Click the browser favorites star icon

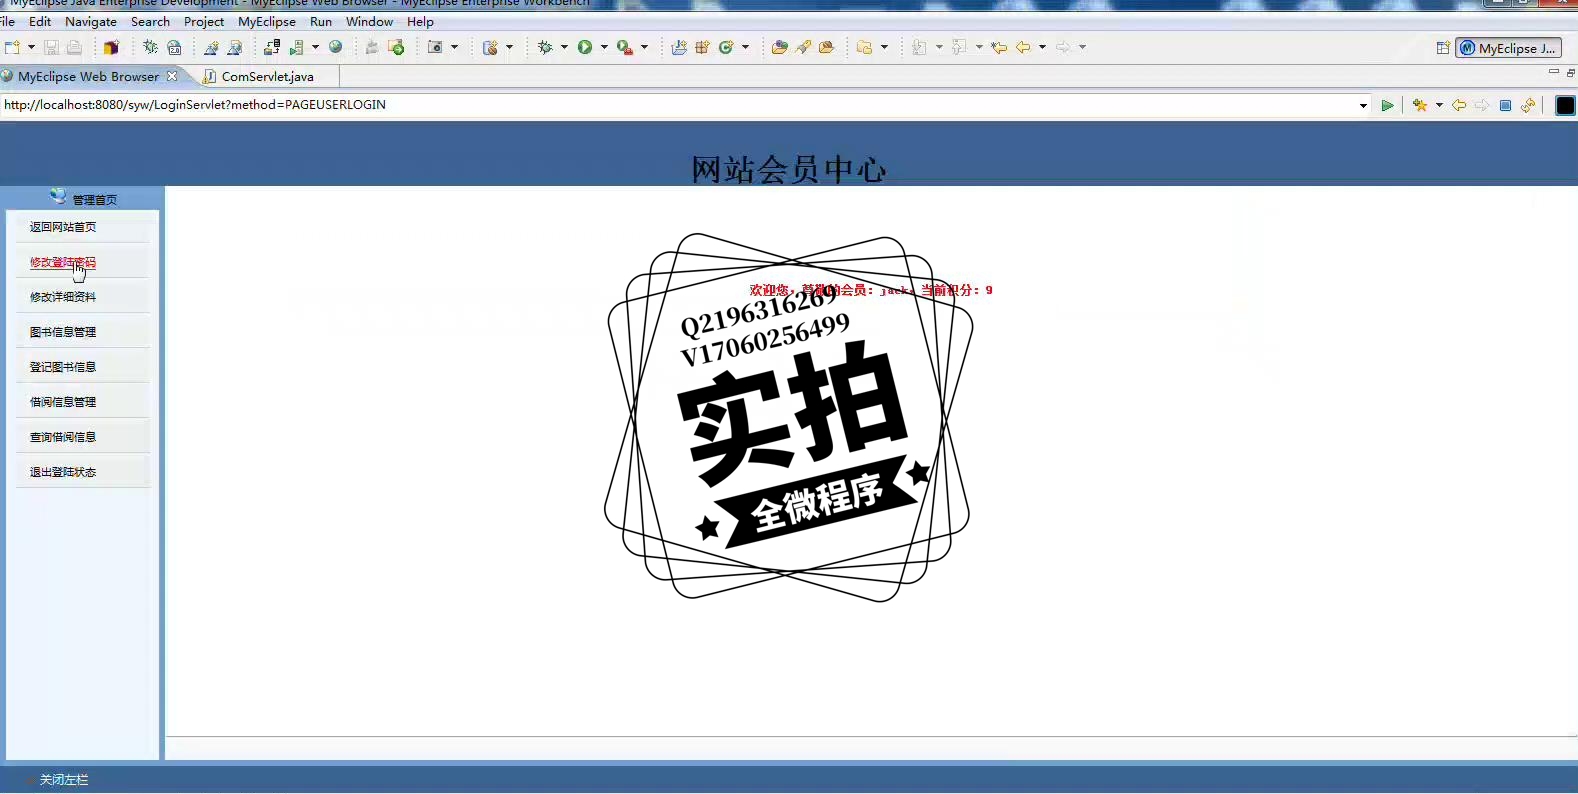coord(1419,105)
